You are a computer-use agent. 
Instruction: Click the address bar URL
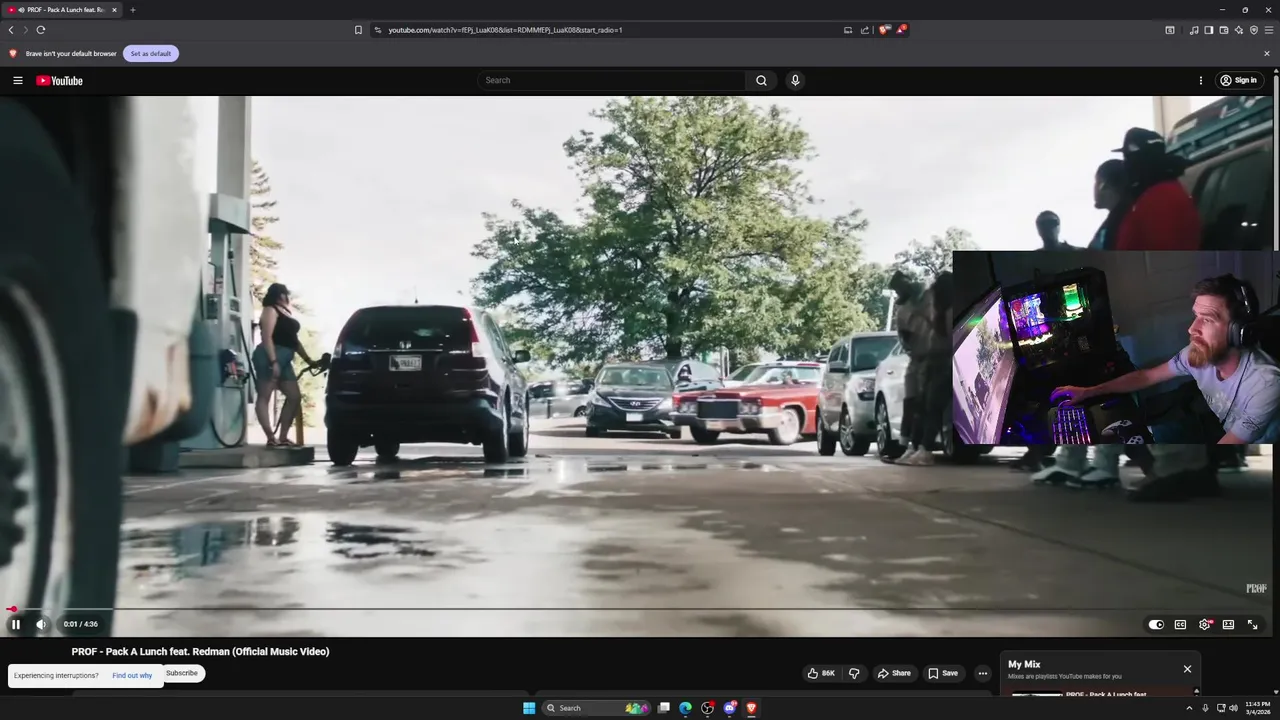tap(505, 30)
